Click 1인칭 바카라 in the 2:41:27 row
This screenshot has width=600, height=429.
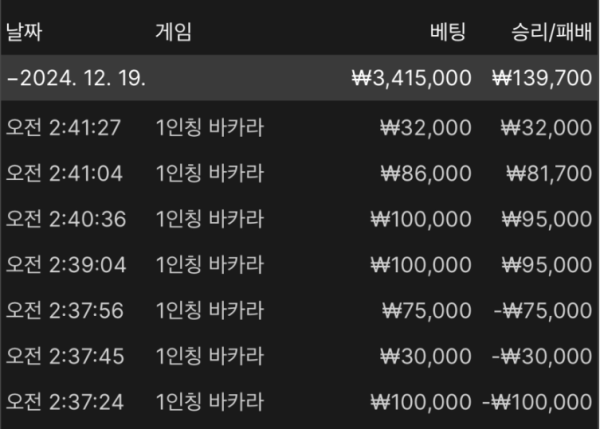(x=210, y=127)
